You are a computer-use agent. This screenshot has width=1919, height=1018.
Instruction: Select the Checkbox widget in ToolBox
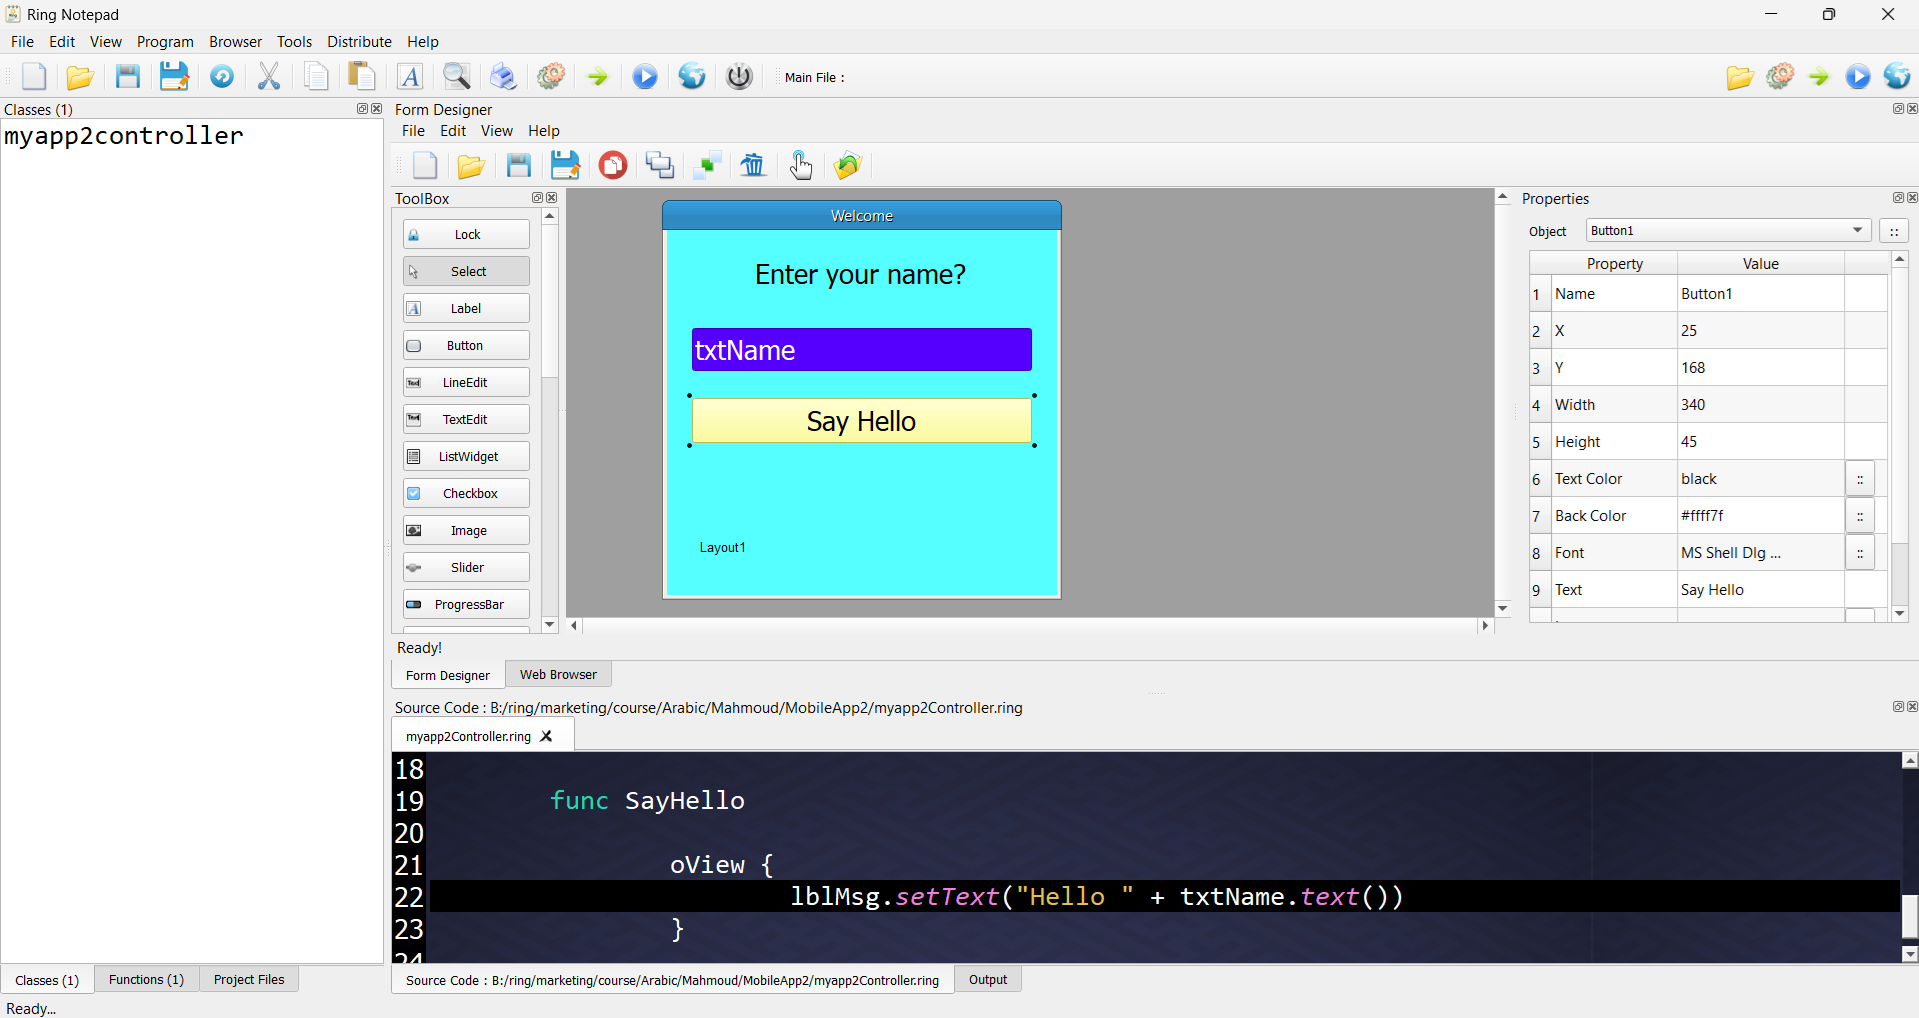click(x=466, y=494)
